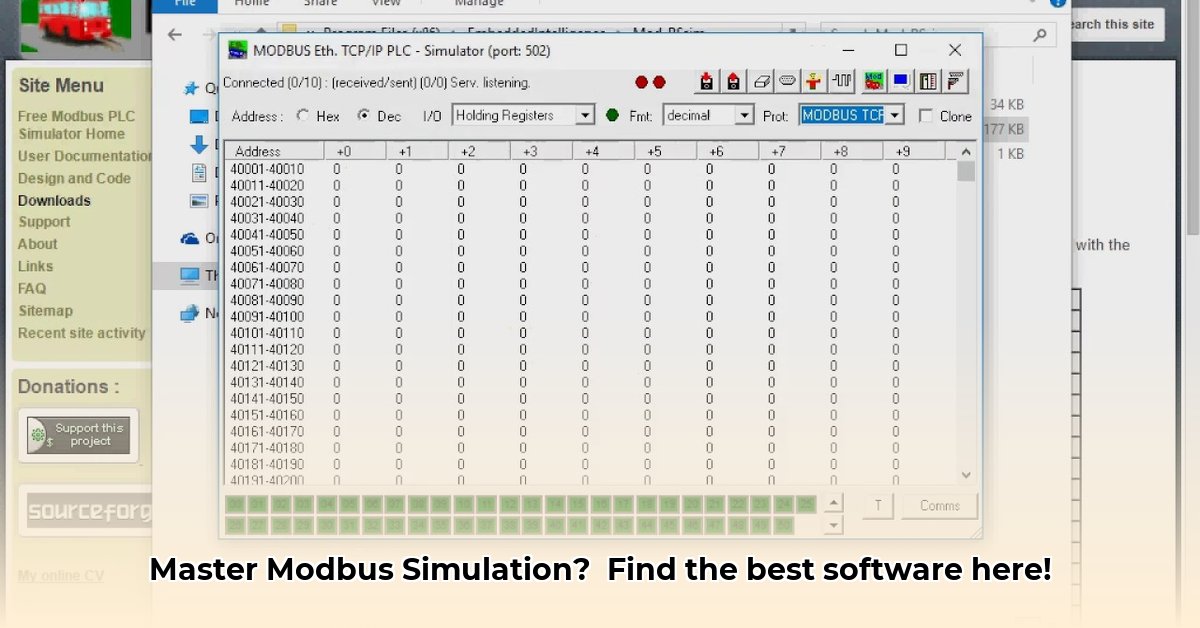This screenshot has width=1200, height=628.
Task: Click the Explorer search input field
Action: [x=938, y=35]
